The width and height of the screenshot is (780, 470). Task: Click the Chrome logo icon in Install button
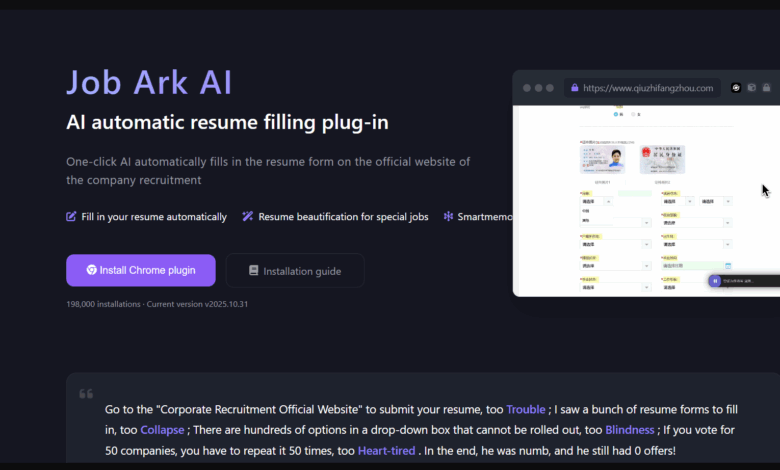pyautogui.click(x=92, y=270)
